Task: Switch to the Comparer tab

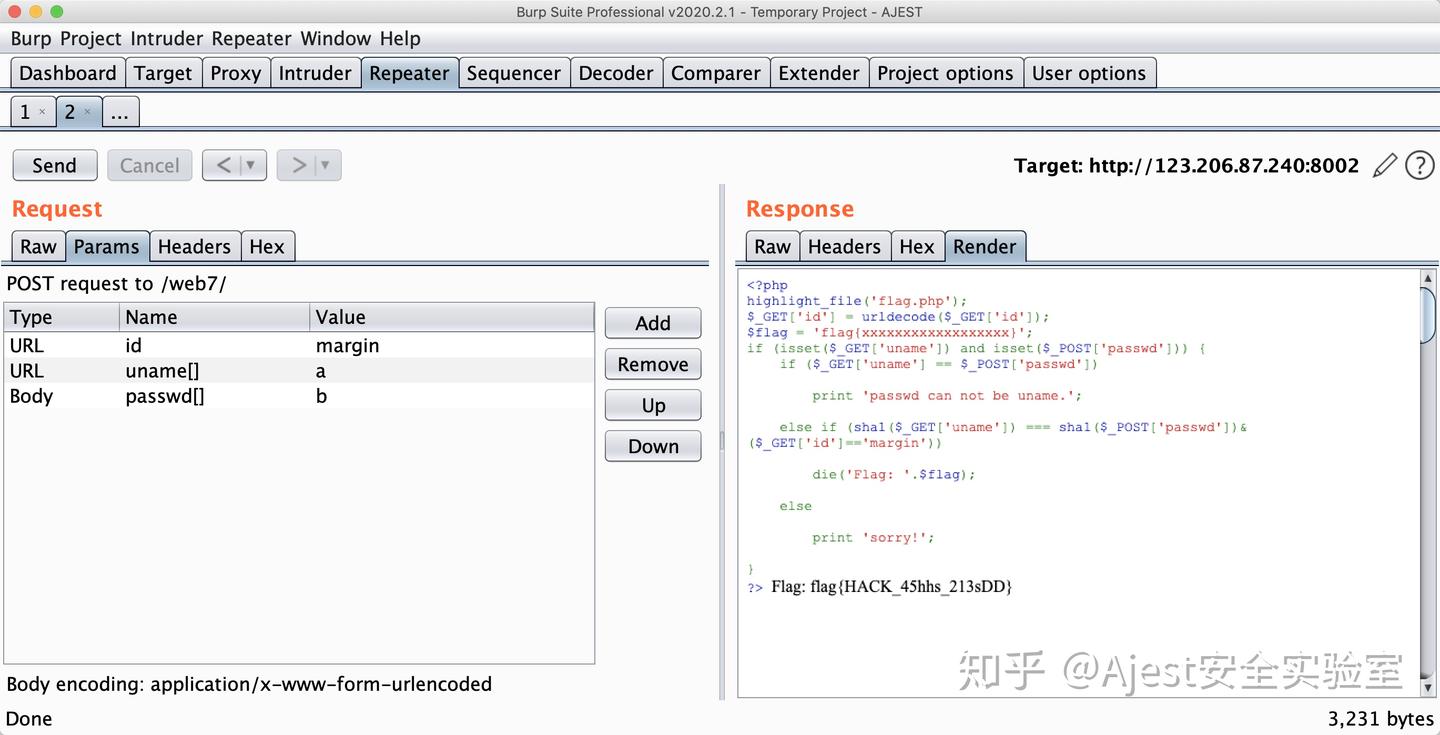Action: 716,73
